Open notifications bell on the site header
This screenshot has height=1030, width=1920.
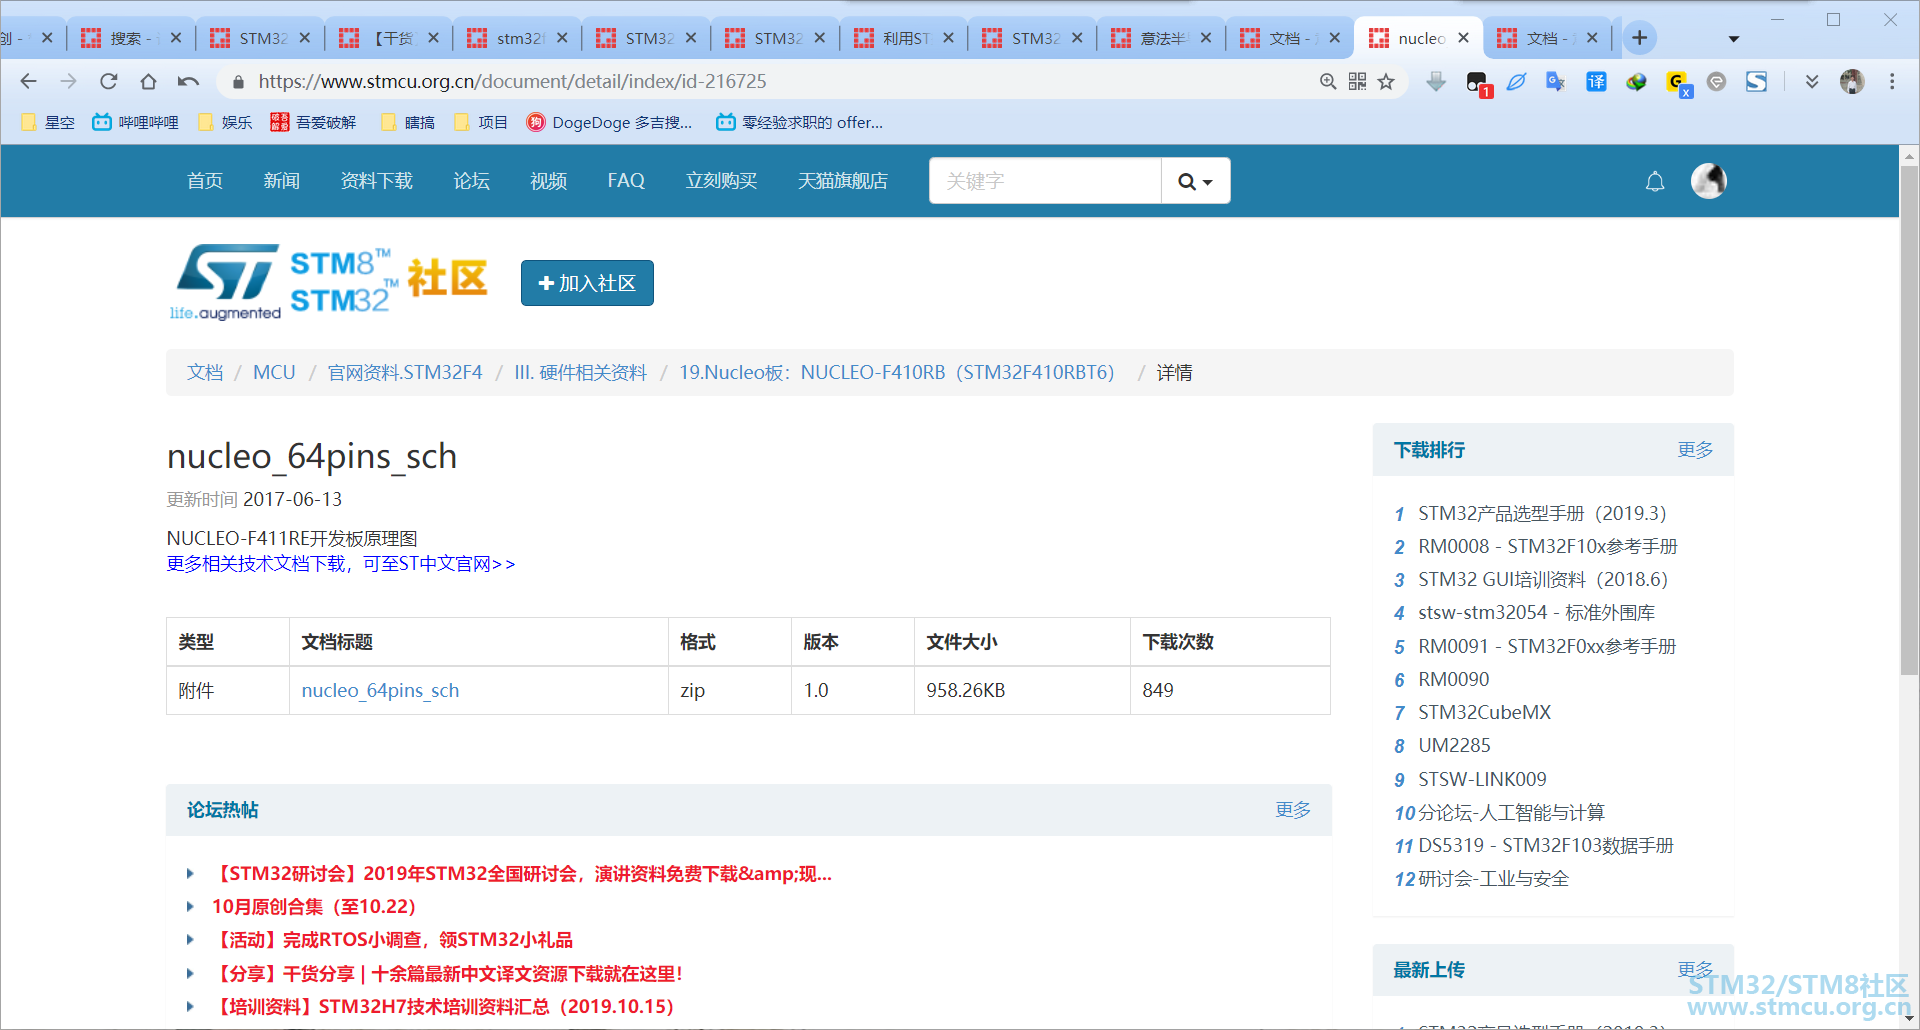(1655, 181)
